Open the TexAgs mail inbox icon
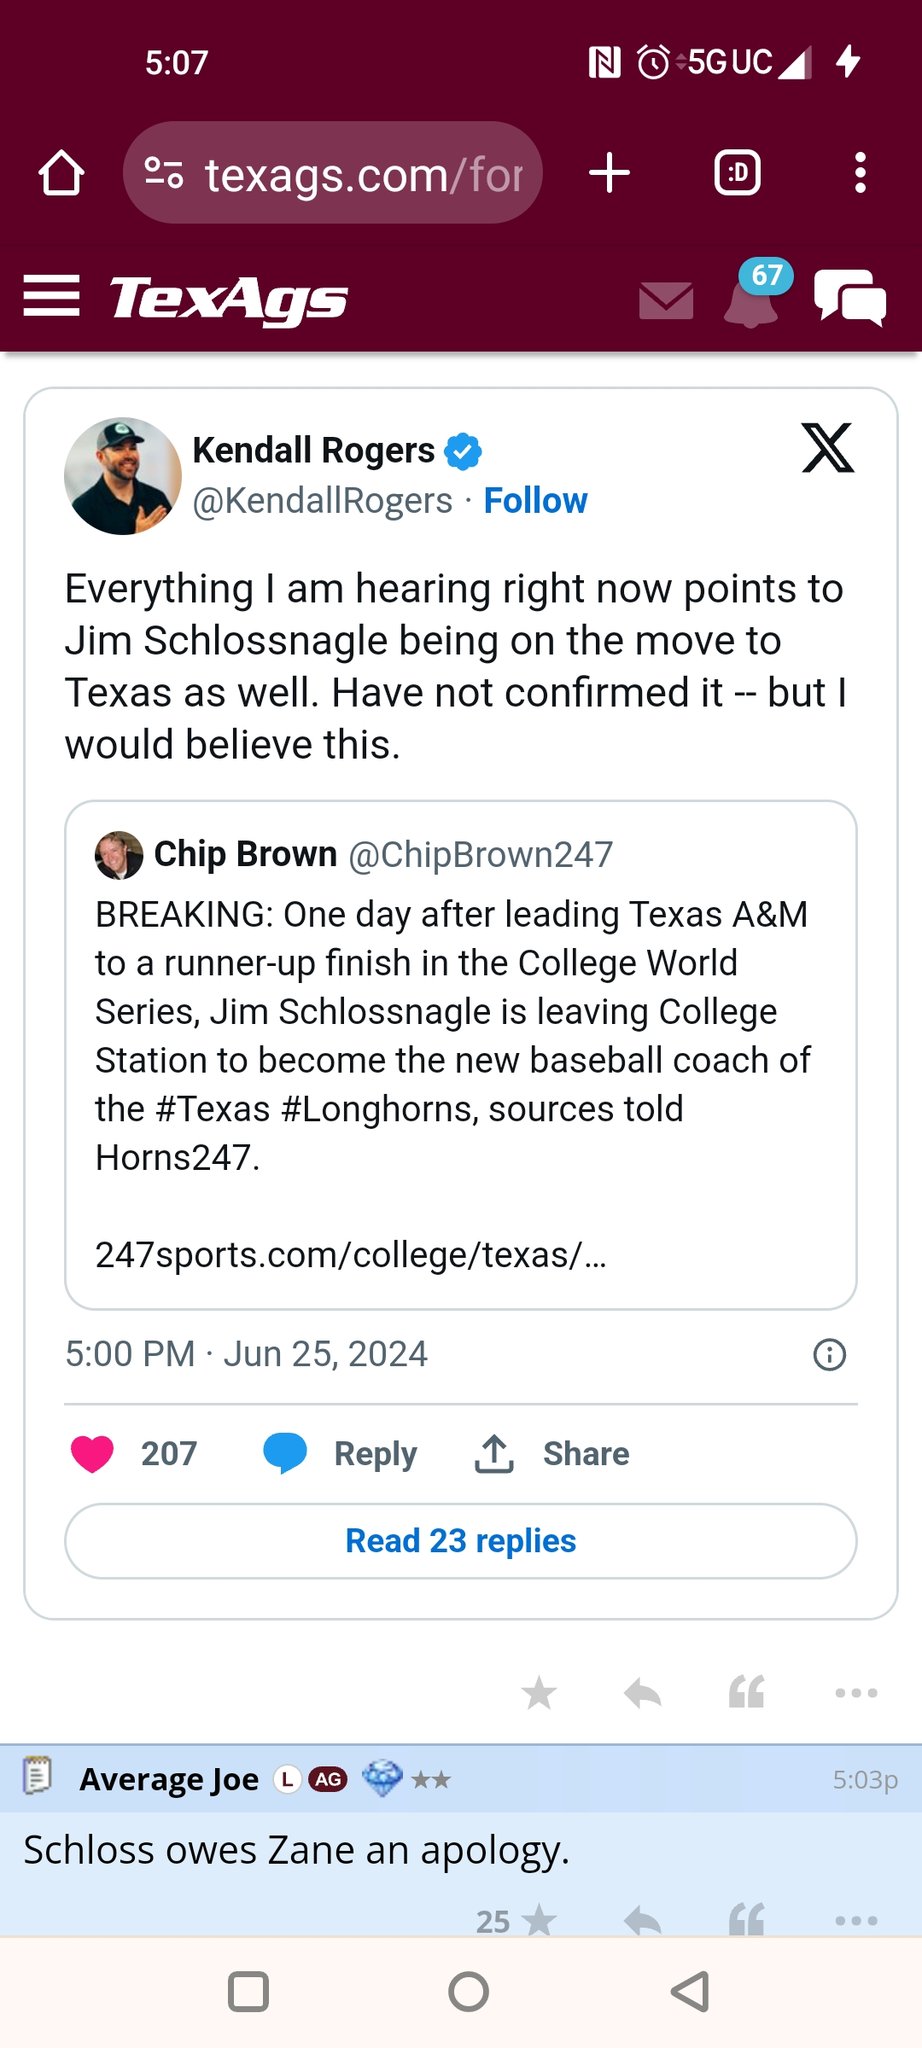 coord(666,300)
